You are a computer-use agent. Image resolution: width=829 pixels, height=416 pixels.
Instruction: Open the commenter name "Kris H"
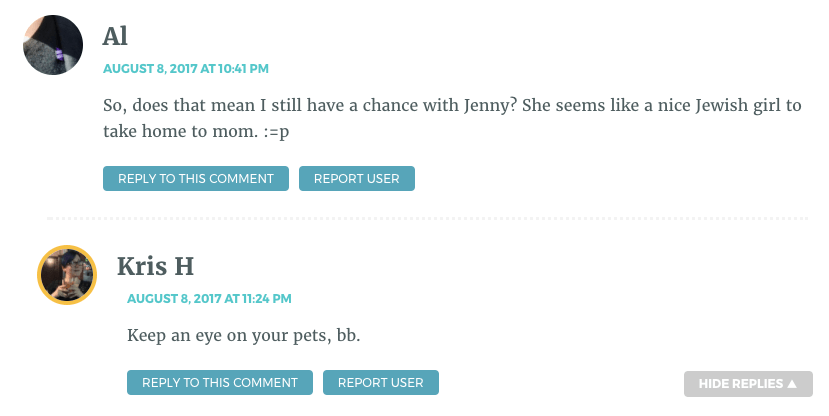pos(155,267)
